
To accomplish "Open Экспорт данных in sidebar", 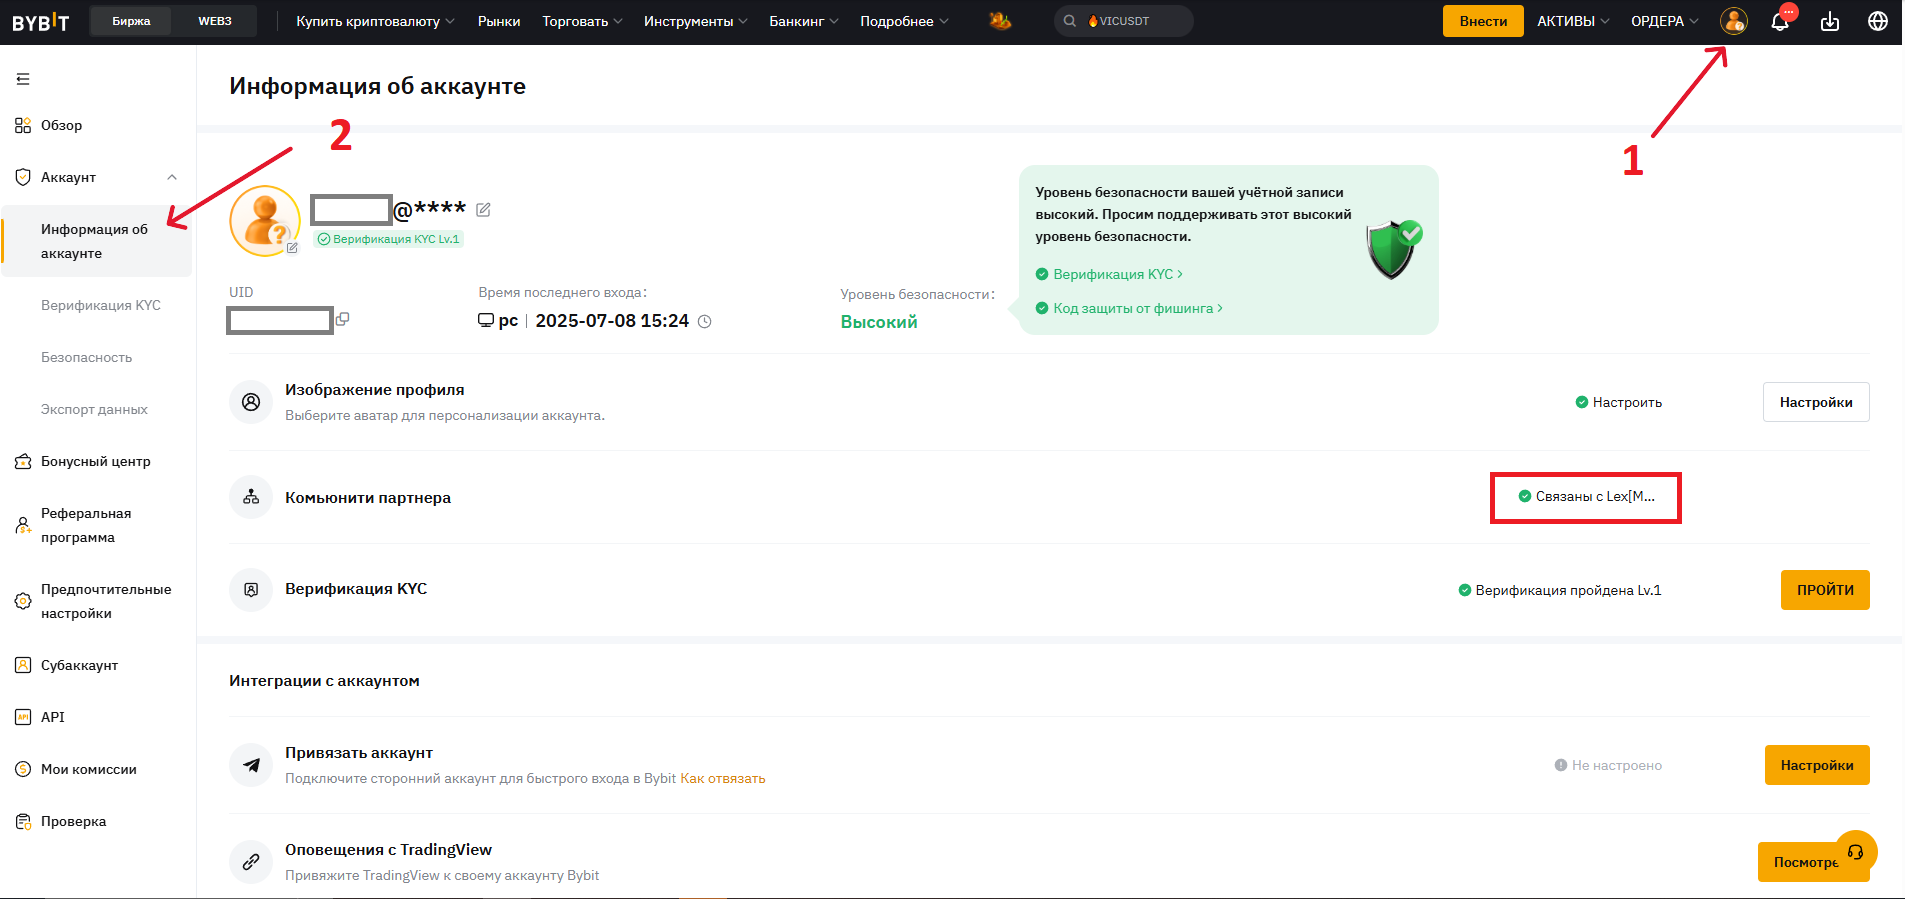I will (94, 409).
